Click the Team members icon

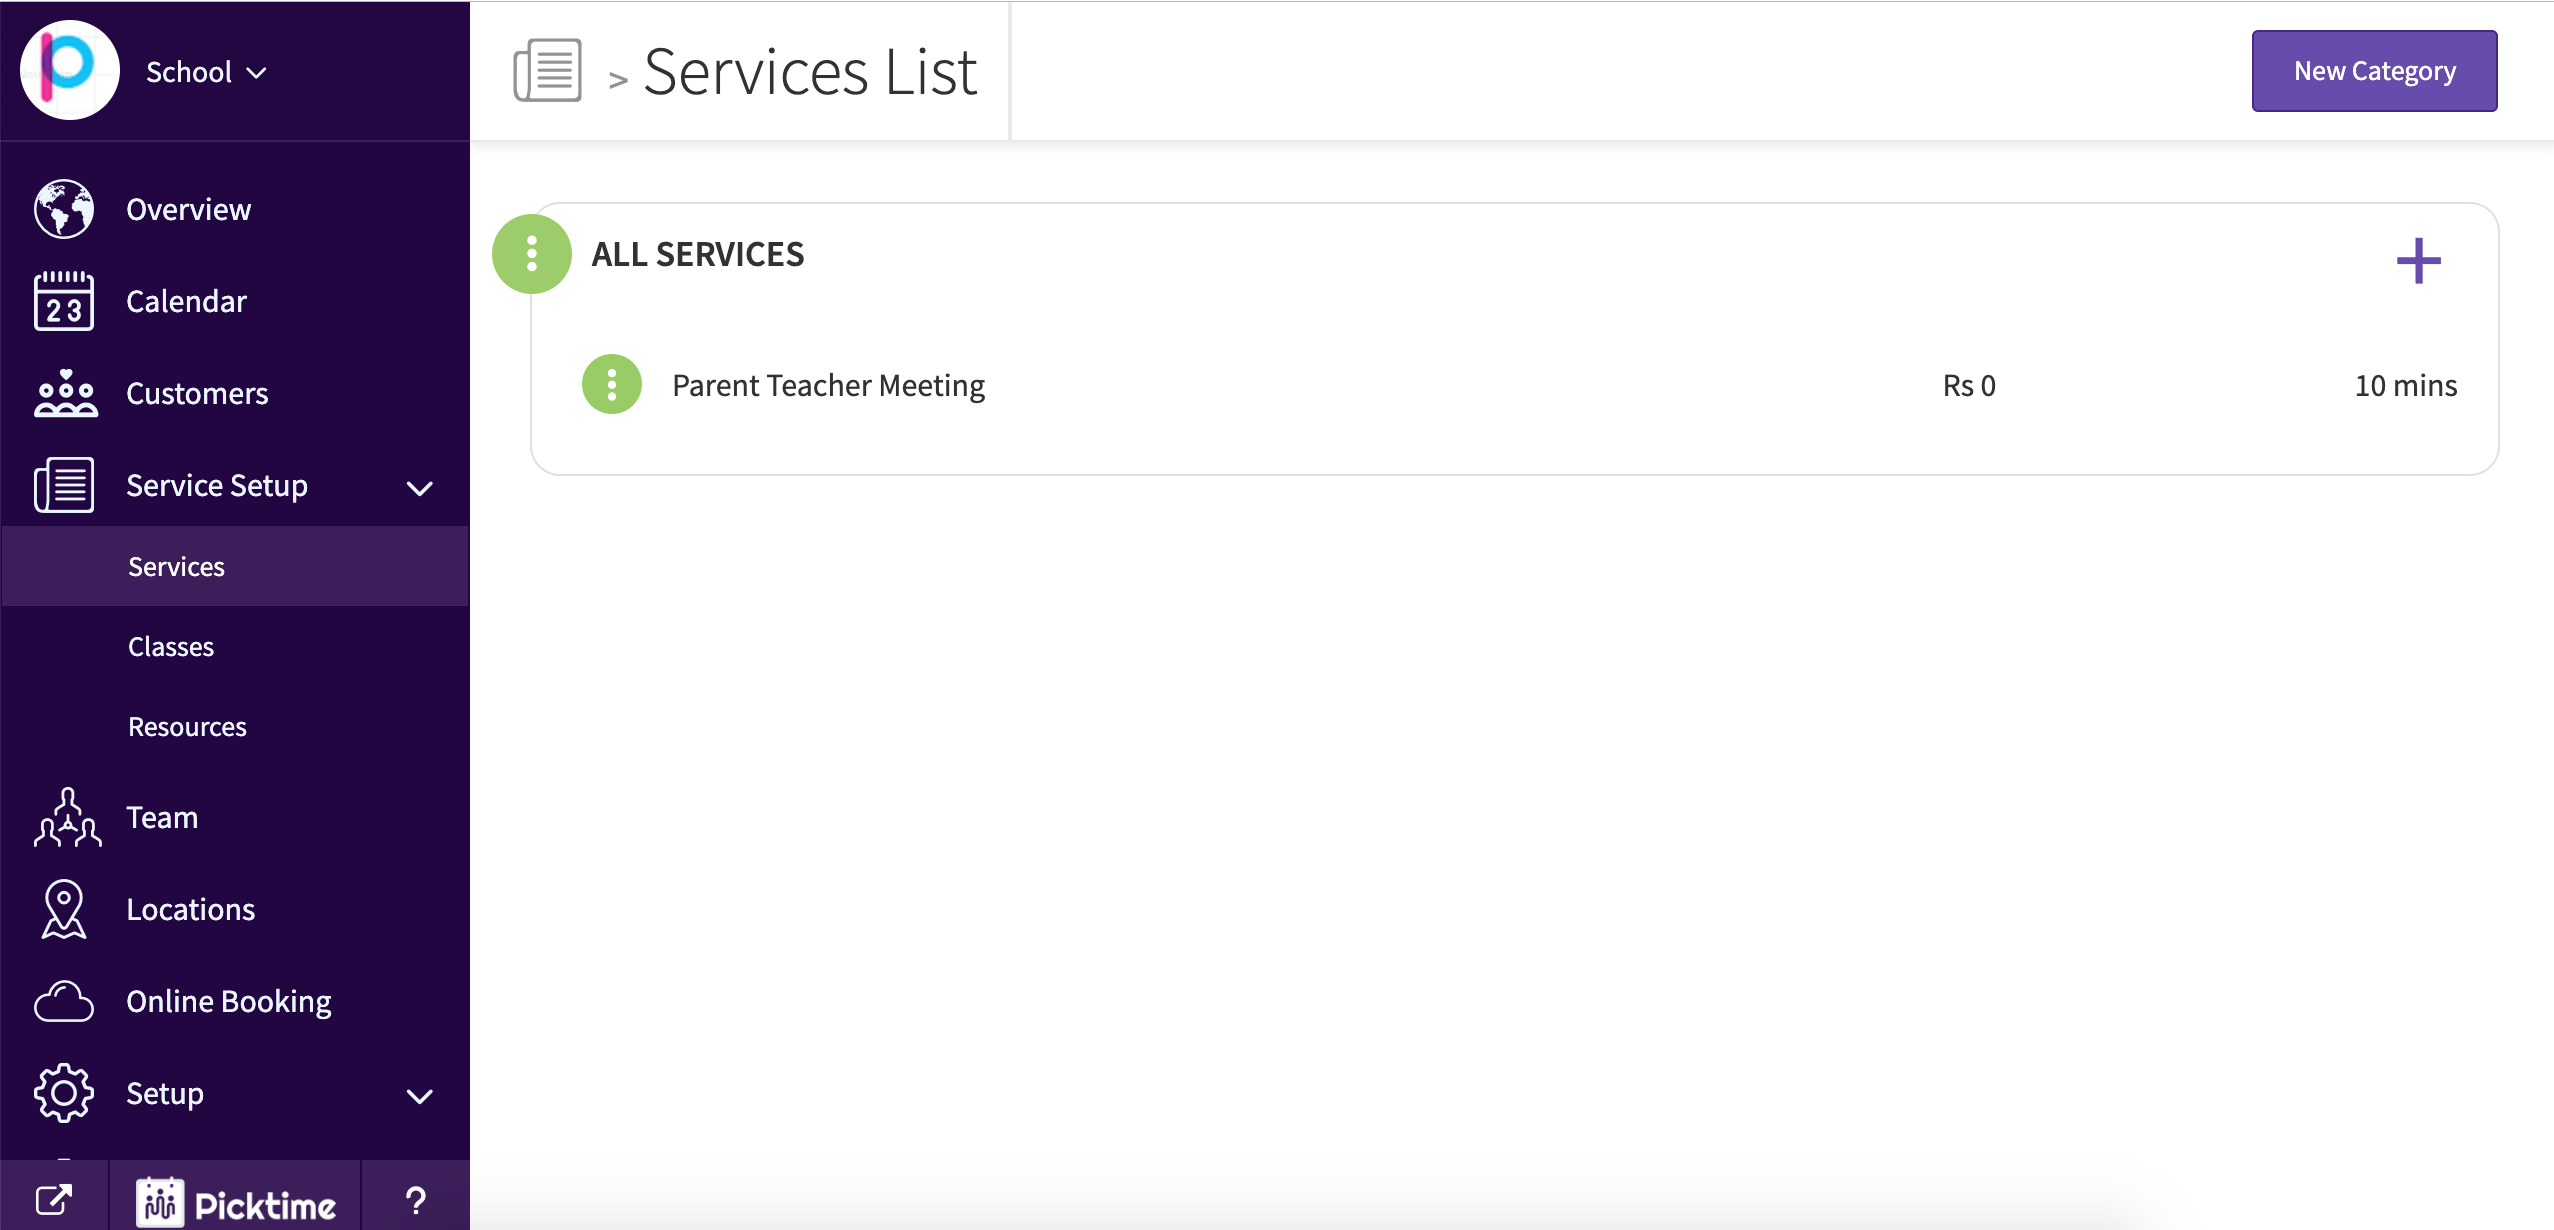pos(67,817)
